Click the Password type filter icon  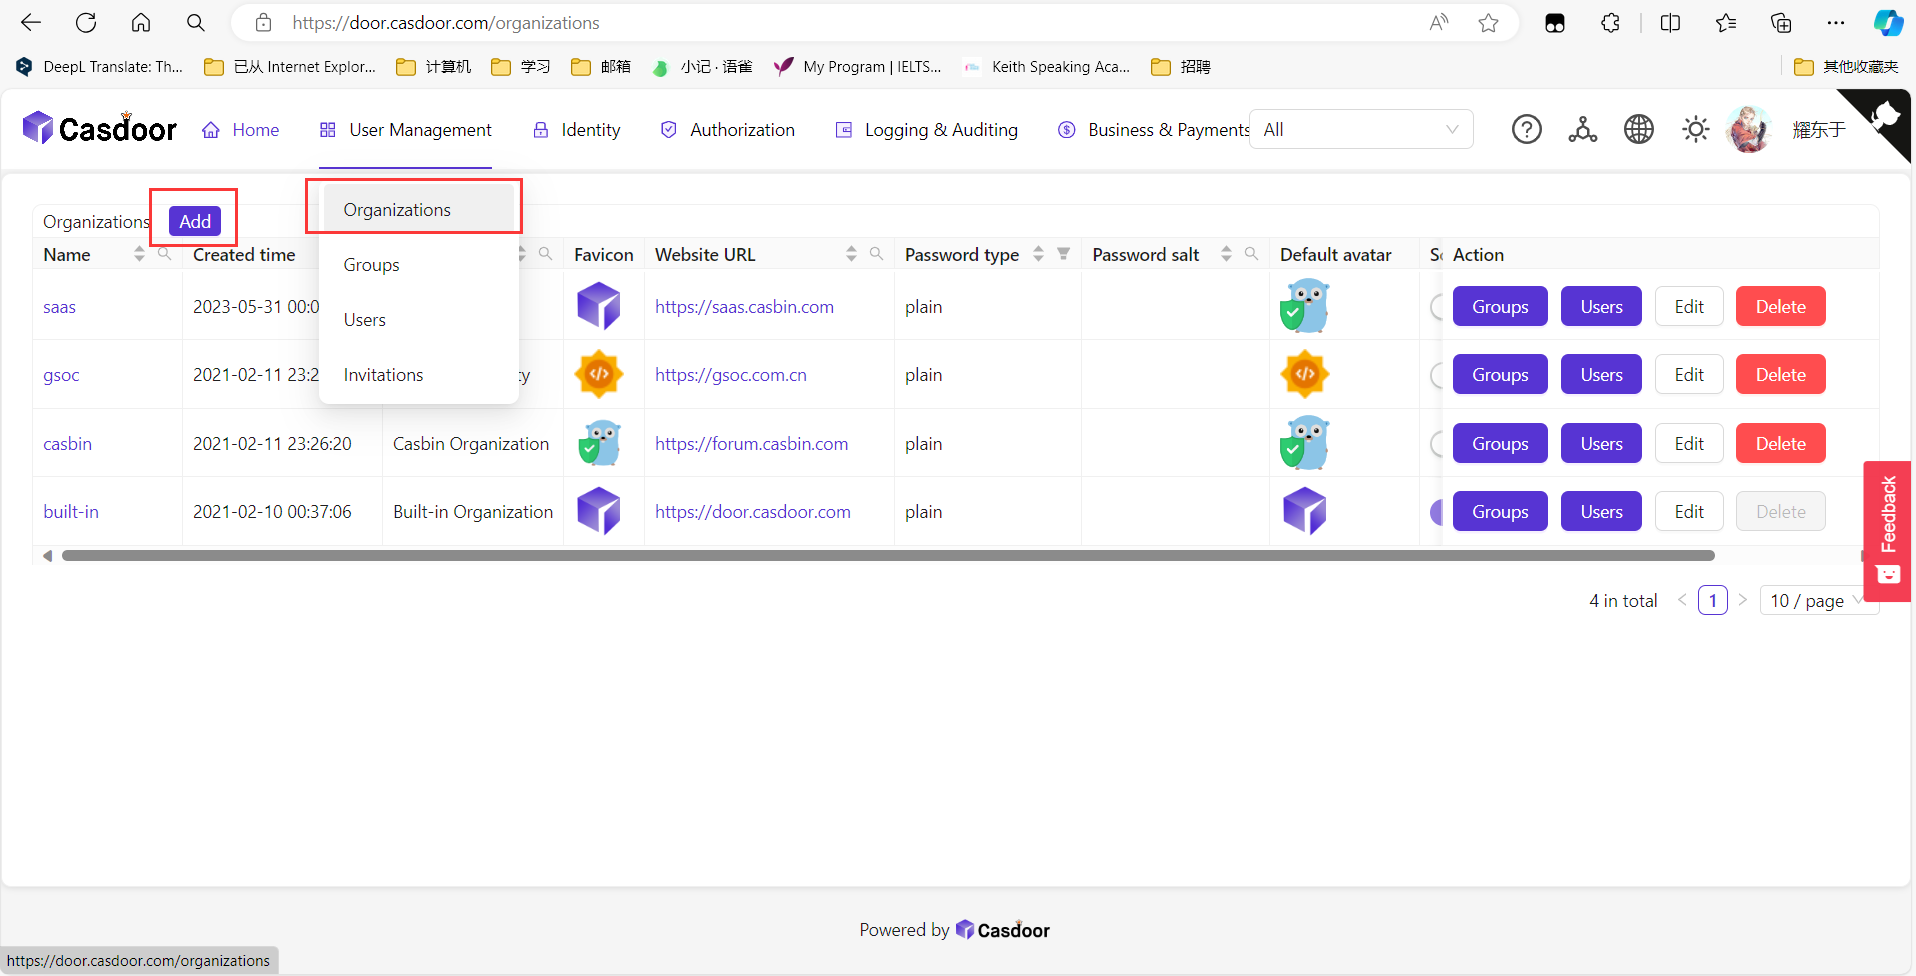pyautogui.click(x=1064, y=254)
